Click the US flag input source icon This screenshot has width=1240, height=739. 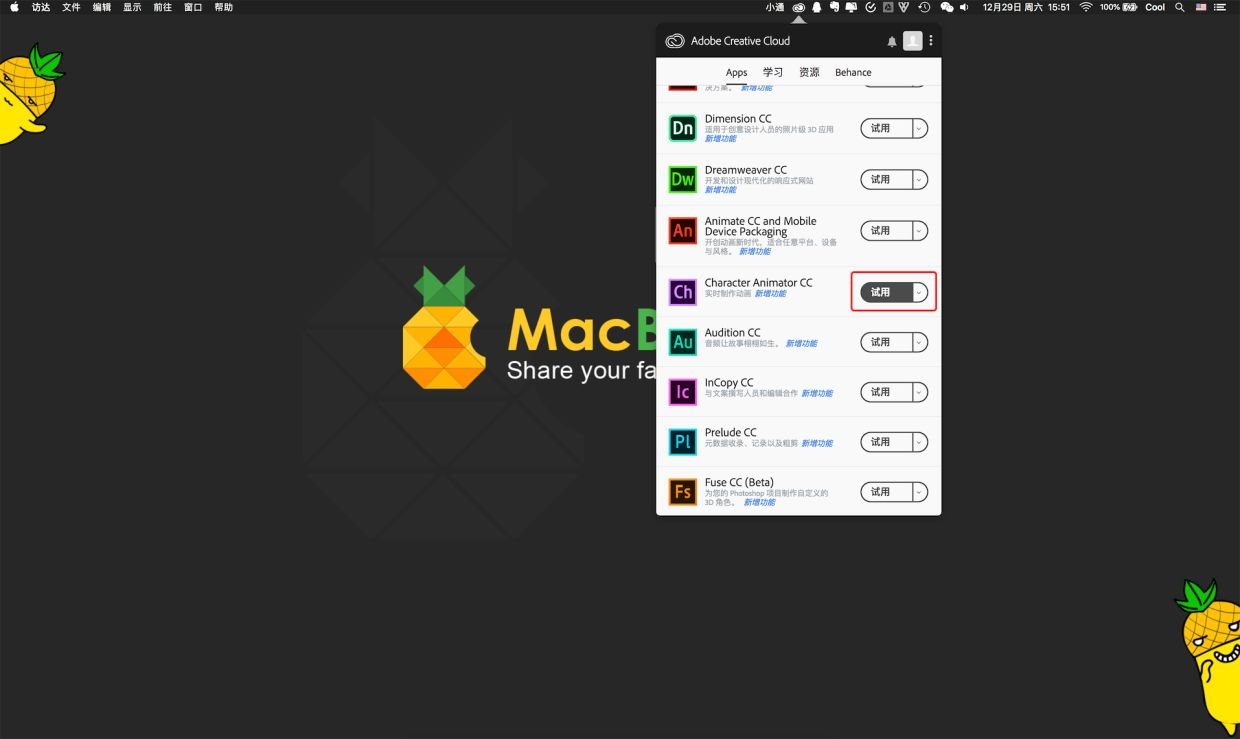1202,7
